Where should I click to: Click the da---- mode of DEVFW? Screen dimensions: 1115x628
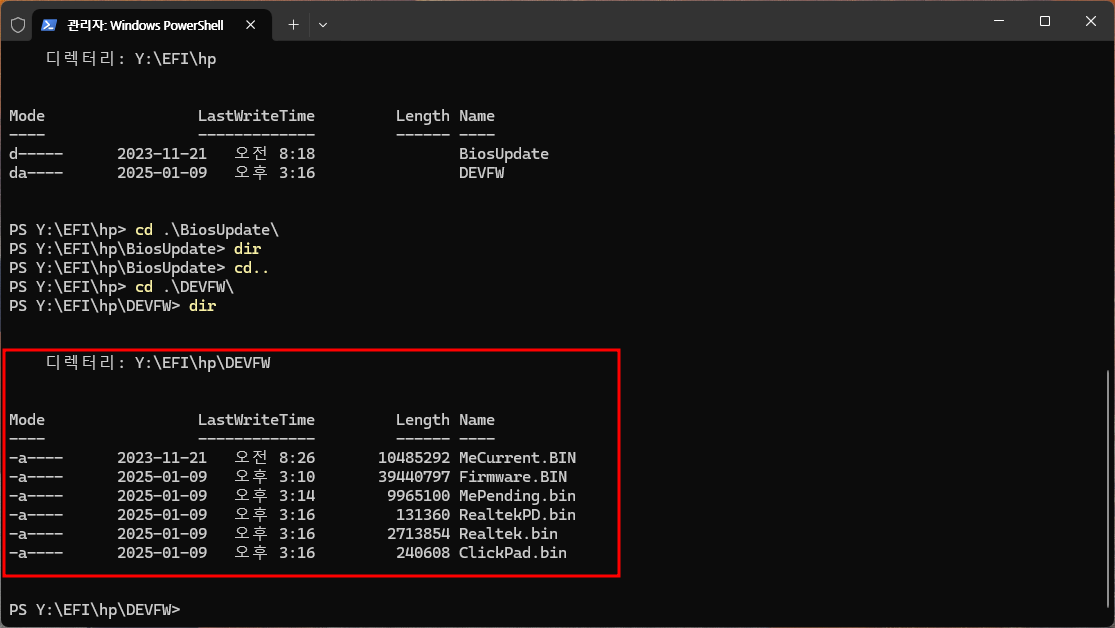click(36, 173)
